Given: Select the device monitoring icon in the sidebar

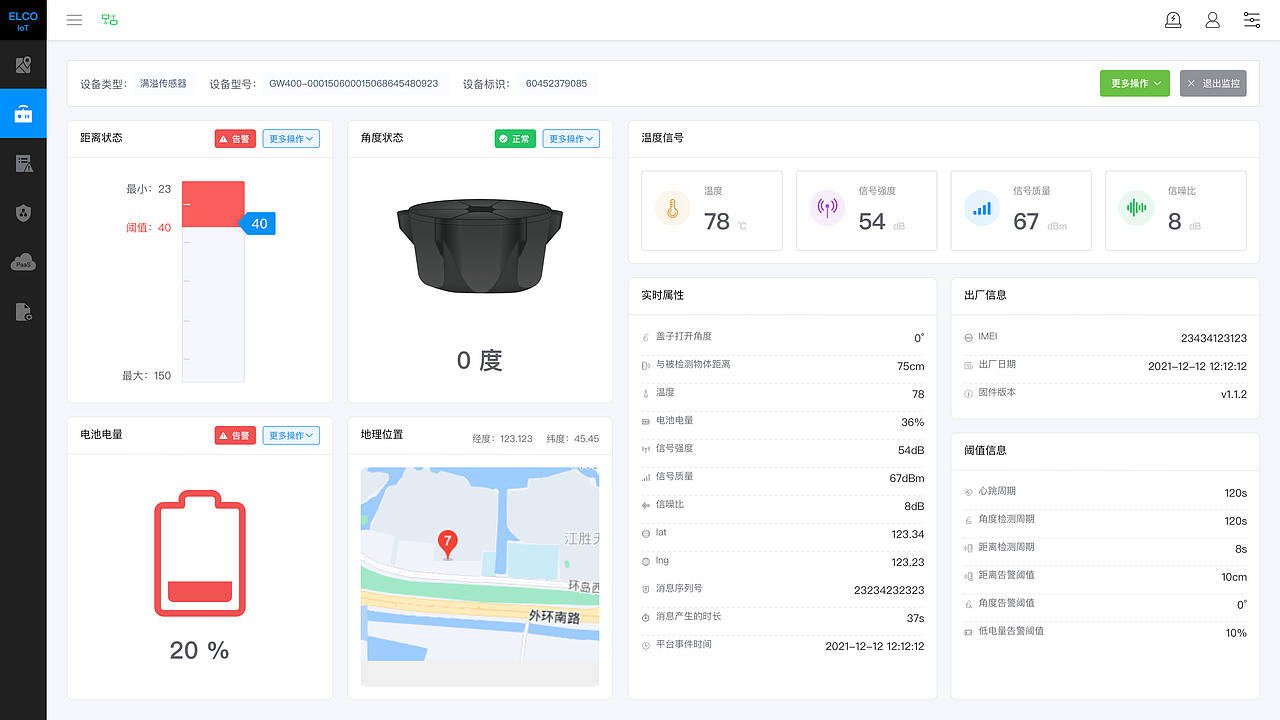Looking at the screenshot, I should tap(23, 113).
